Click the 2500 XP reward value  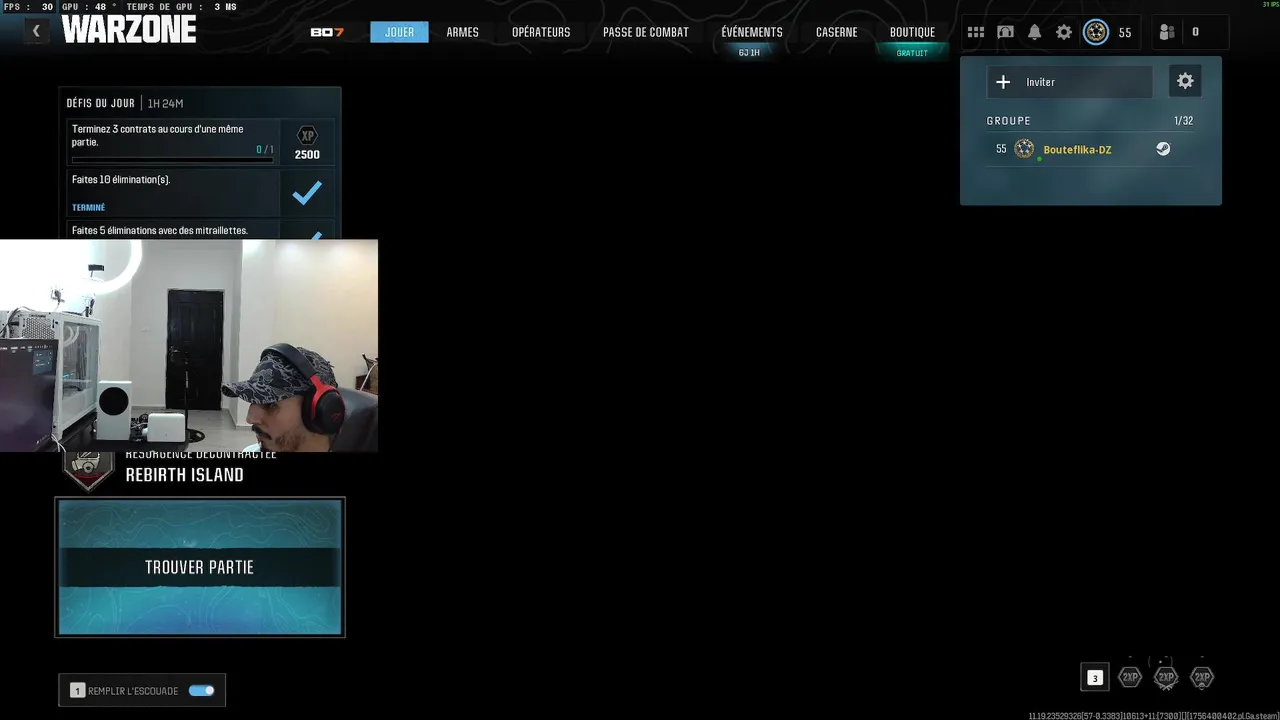pos(307,155)
